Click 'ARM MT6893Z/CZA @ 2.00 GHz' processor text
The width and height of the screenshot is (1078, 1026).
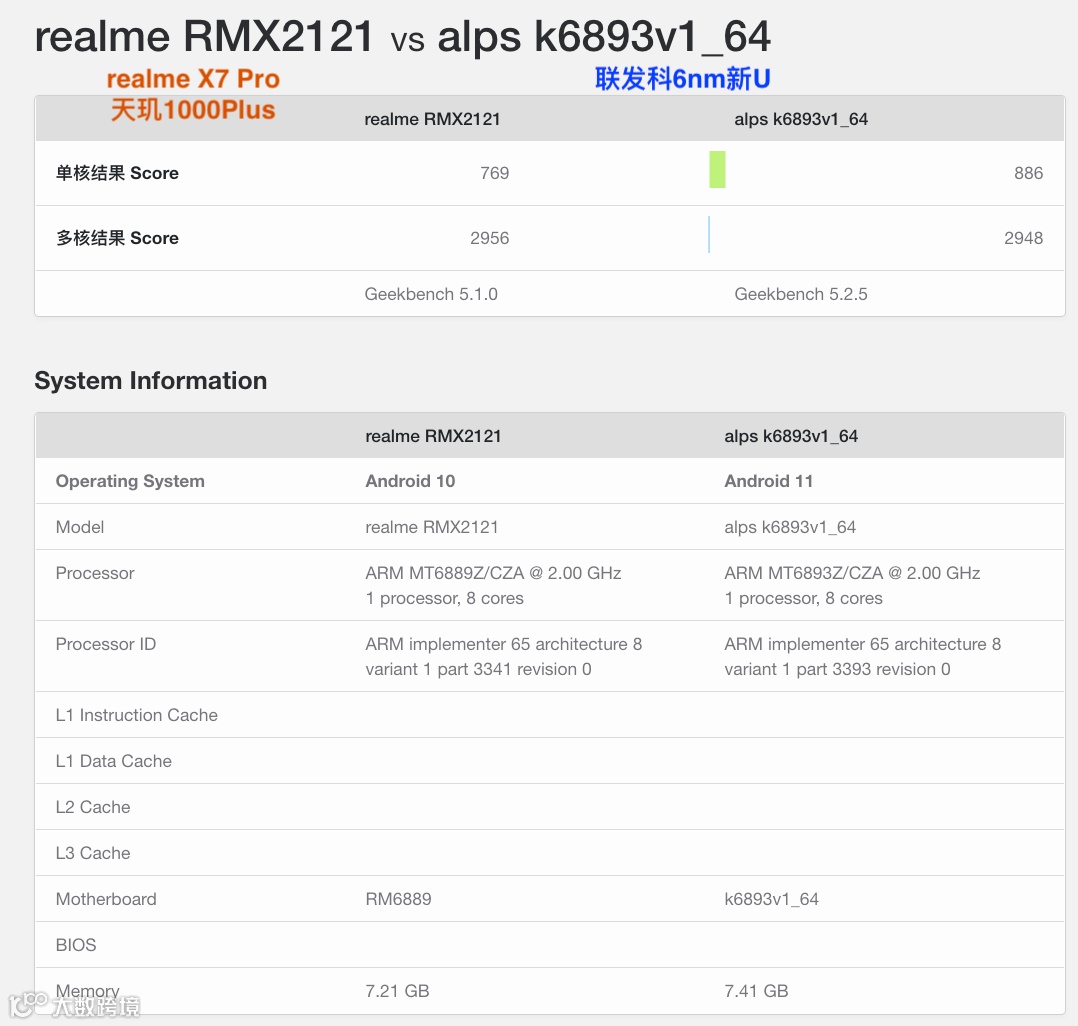pos(852,573)
